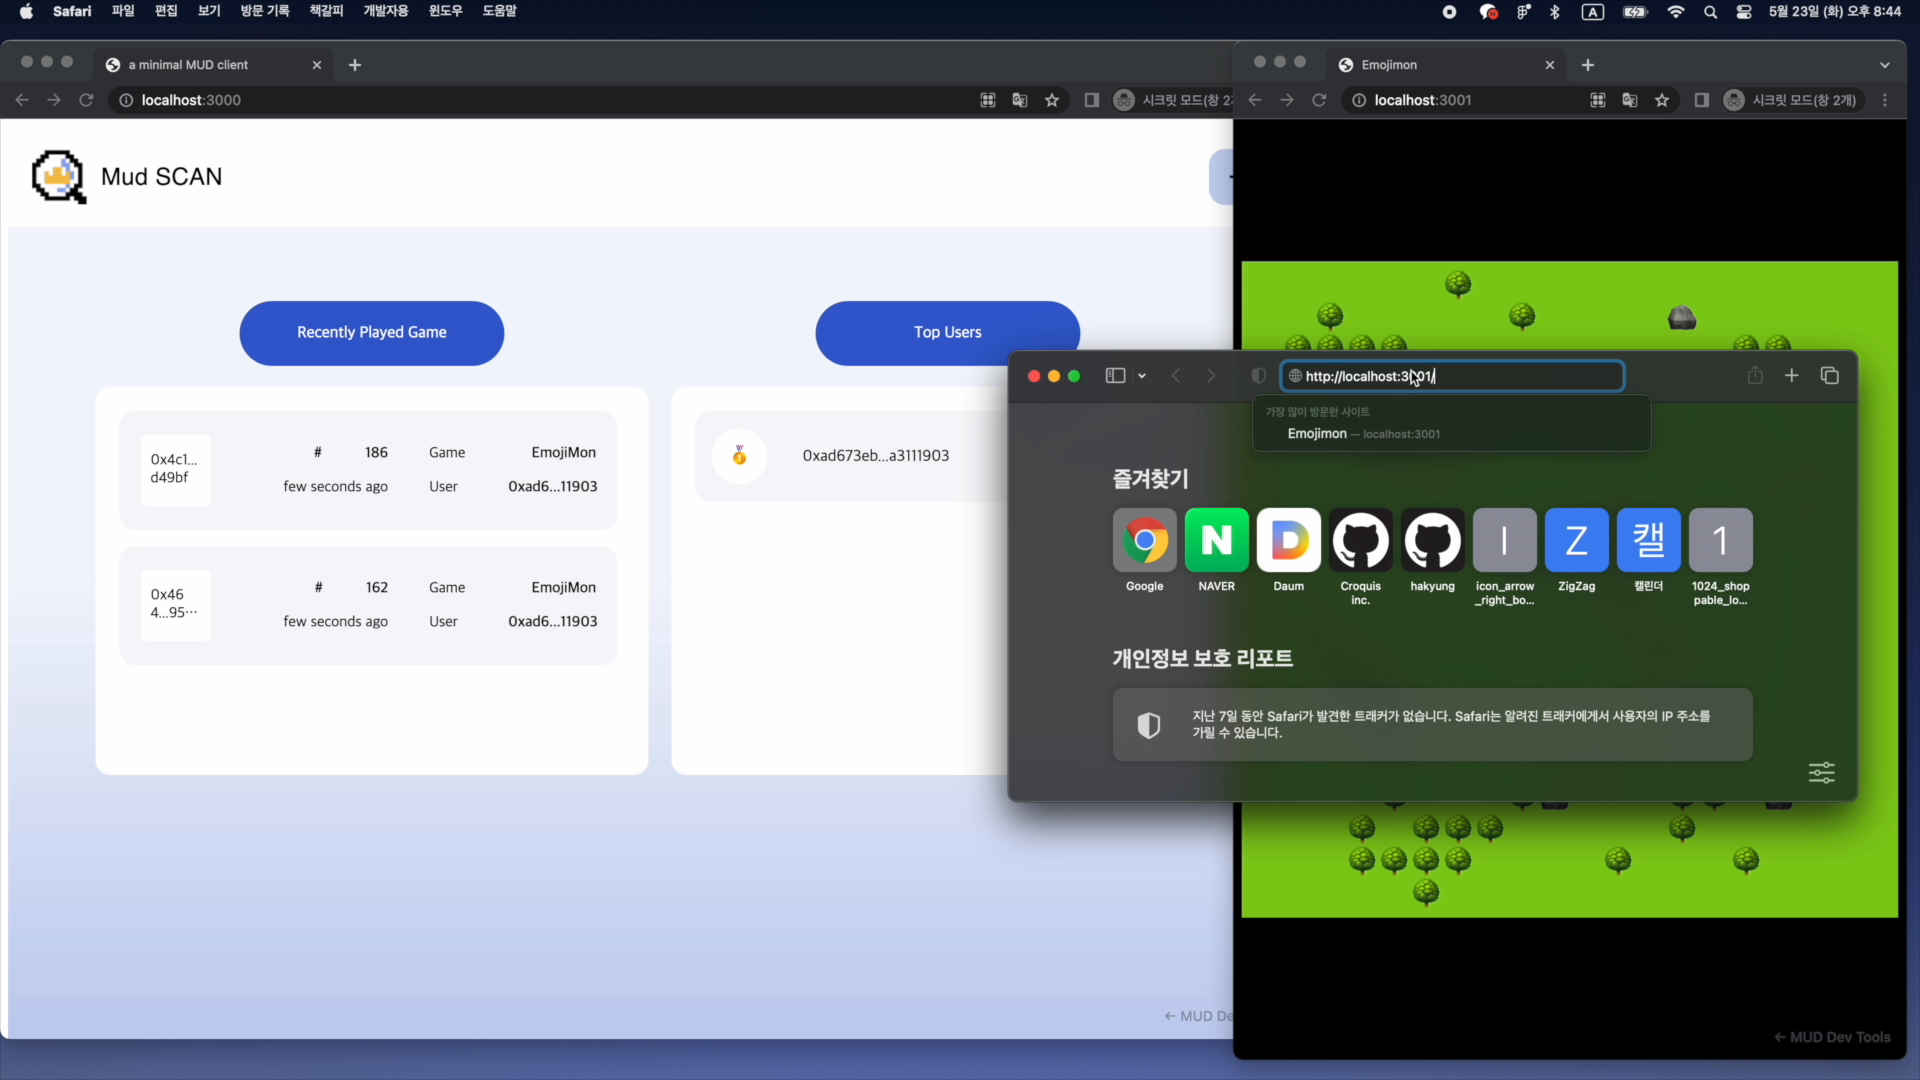Open MUD Dev Tools in Emojimon window
Viewport: 1920px width, 1080px height.
[1832, 1037]
